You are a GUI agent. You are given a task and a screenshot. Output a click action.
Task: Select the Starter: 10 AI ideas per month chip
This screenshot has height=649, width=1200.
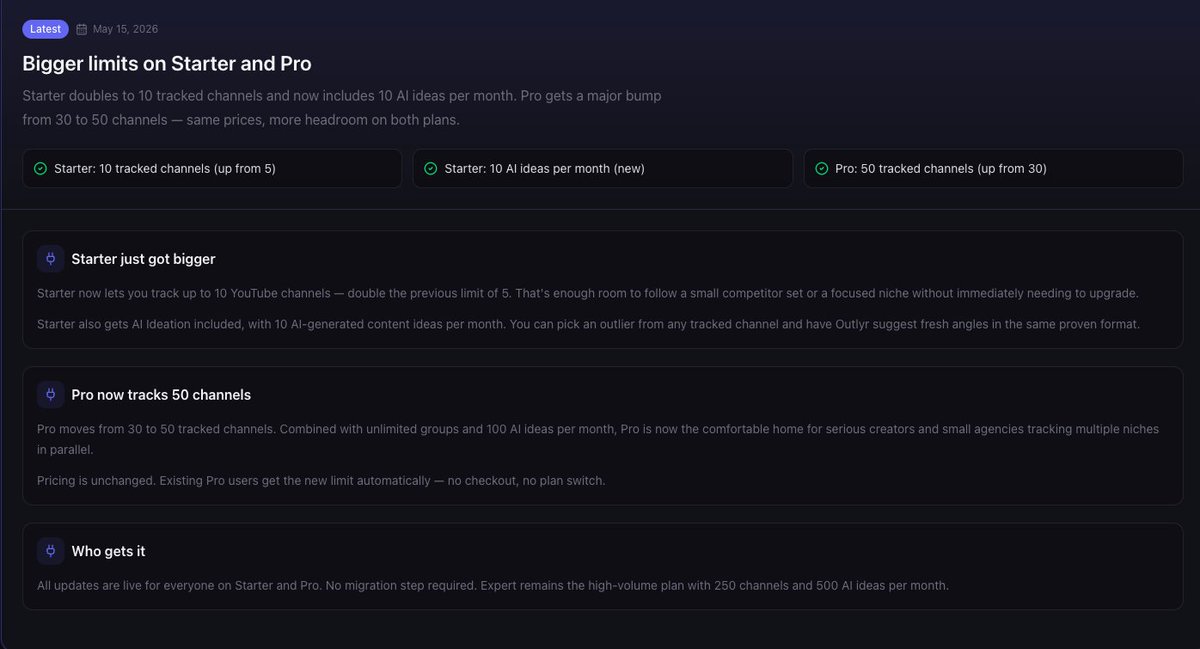point(603,169)
